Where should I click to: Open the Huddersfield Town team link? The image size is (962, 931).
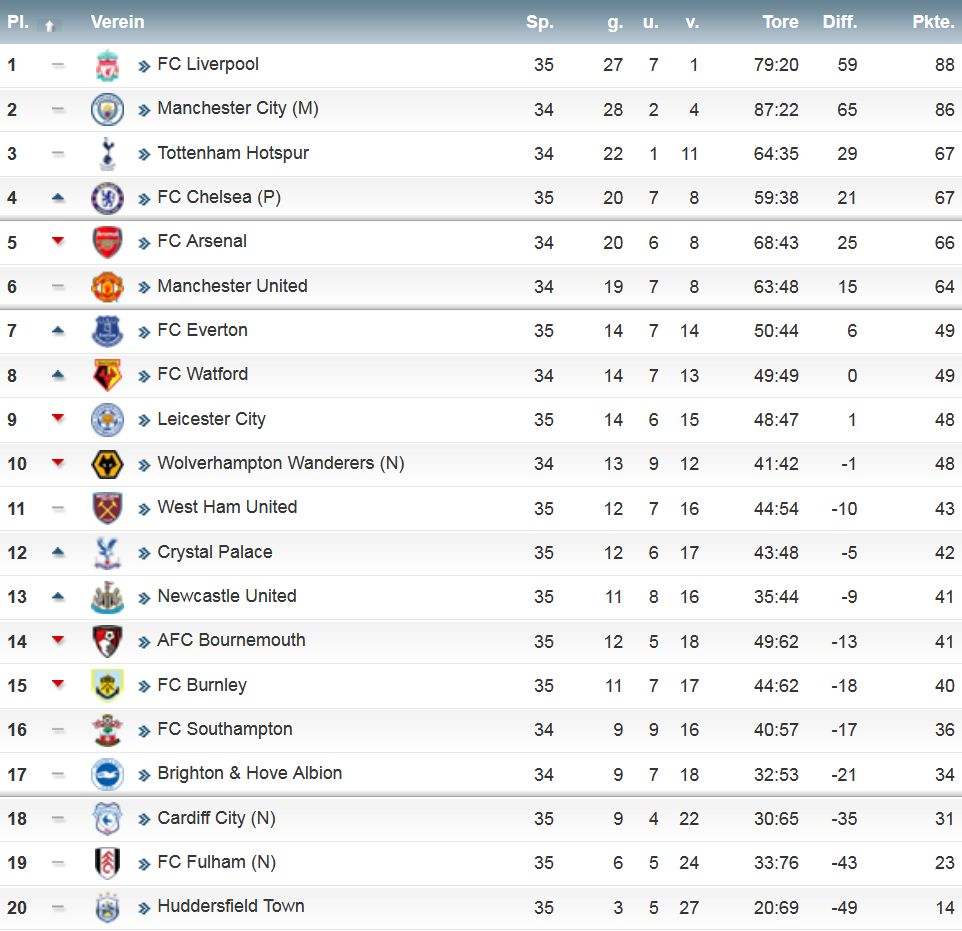point(231,906)
